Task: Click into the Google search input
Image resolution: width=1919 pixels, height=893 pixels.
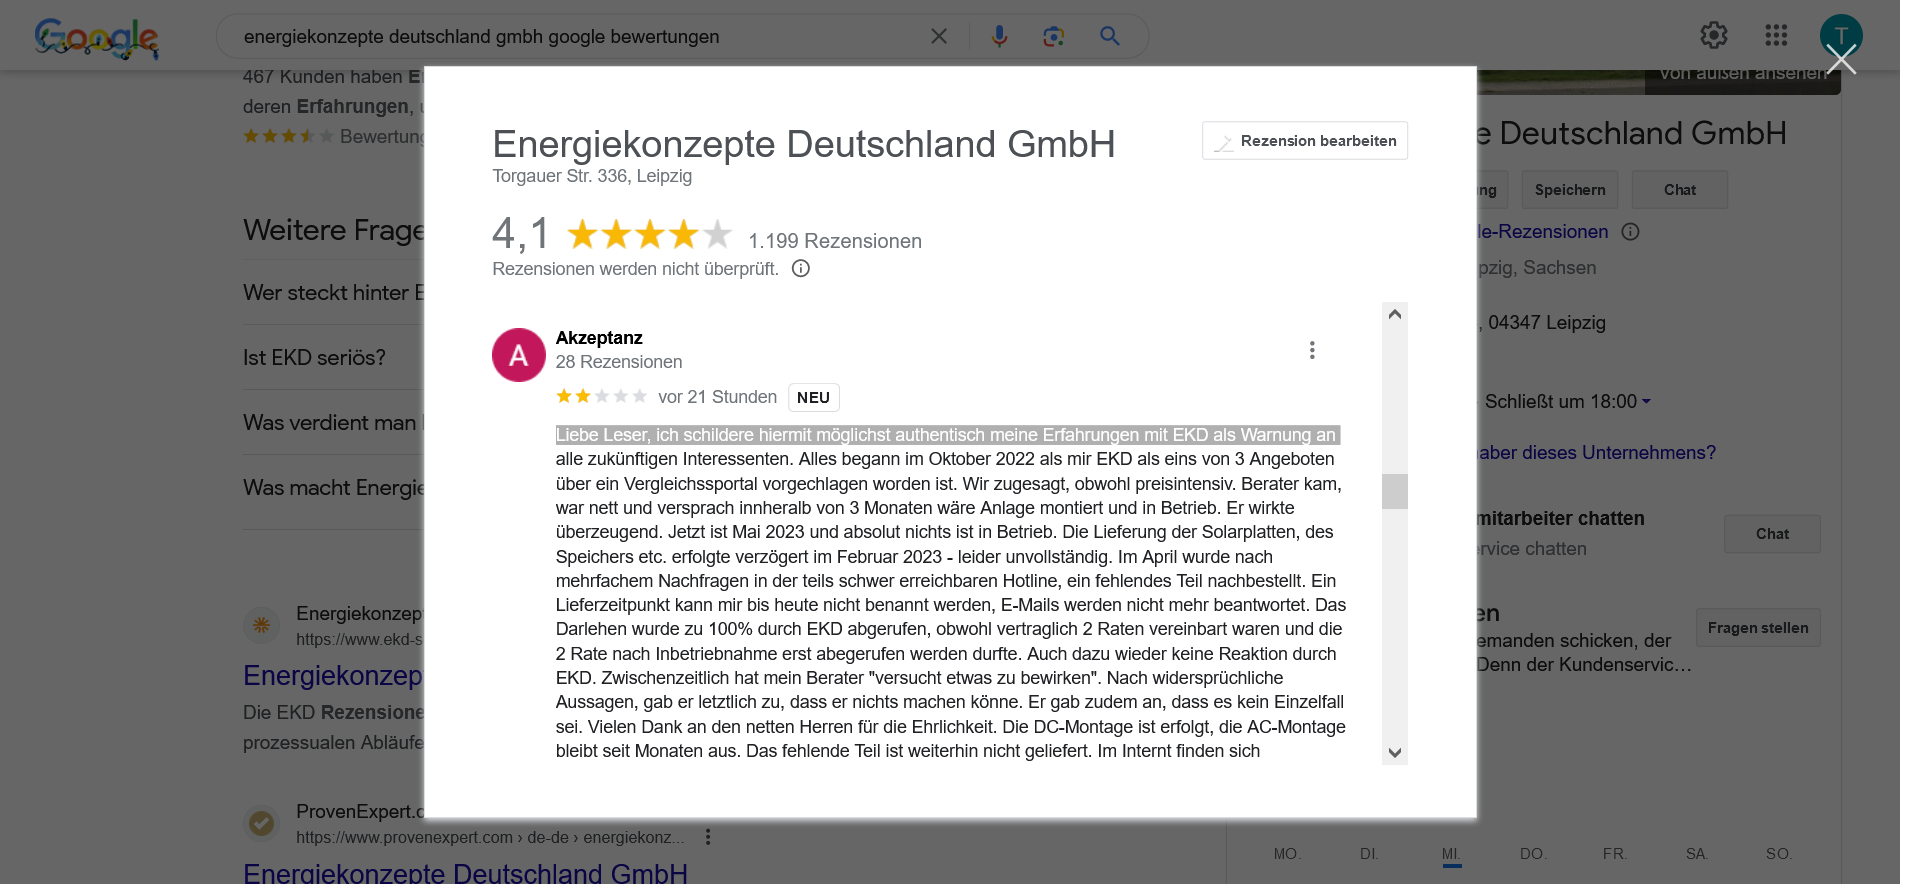Action: click(x=580, y=37)
